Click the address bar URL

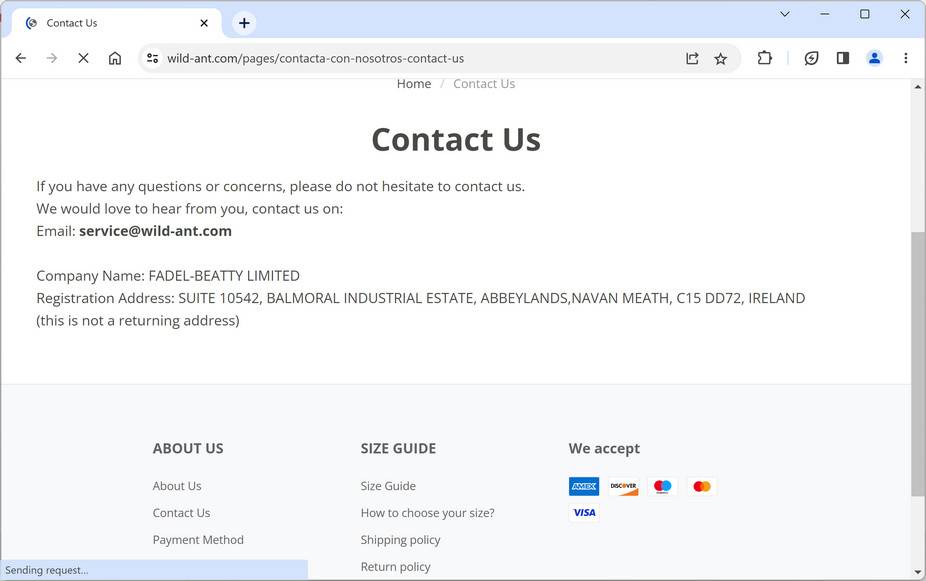coord(315,58)
